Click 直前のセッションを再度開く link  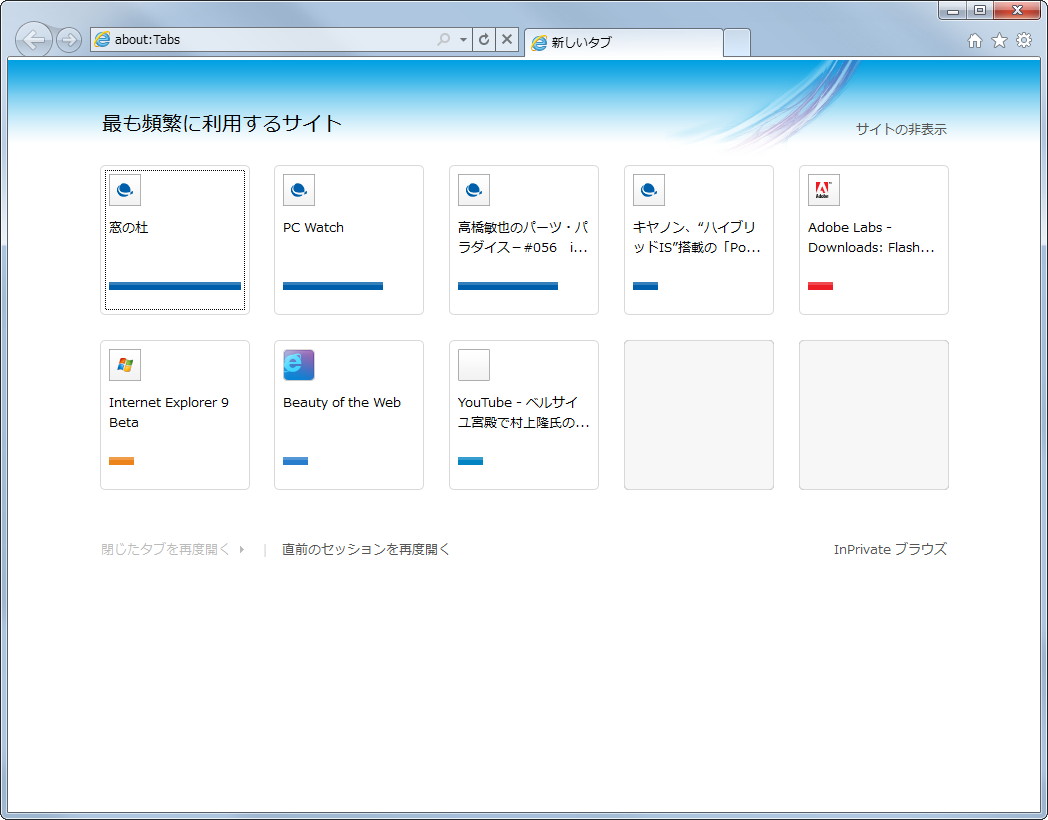pos(366,549)
